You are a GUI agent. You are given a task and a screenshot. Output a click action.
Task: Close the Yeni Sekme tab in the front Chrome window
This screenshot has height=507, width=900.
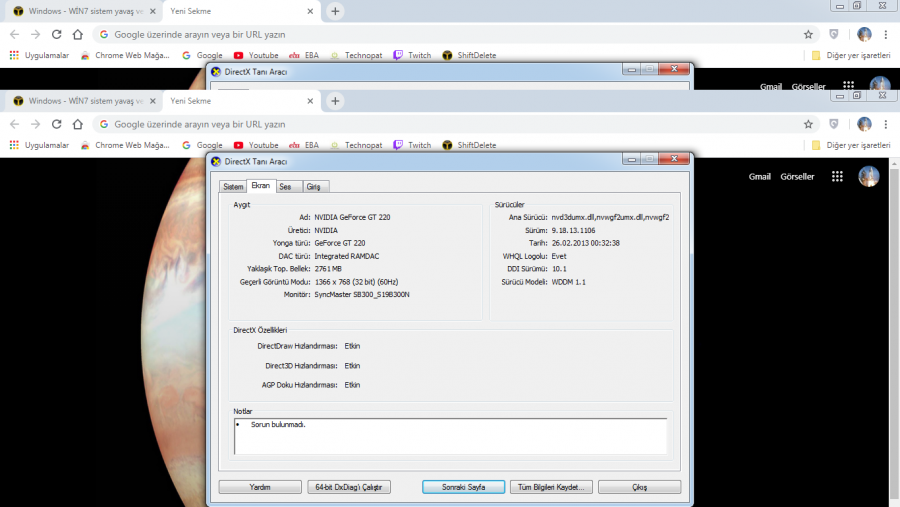(310, 101)
